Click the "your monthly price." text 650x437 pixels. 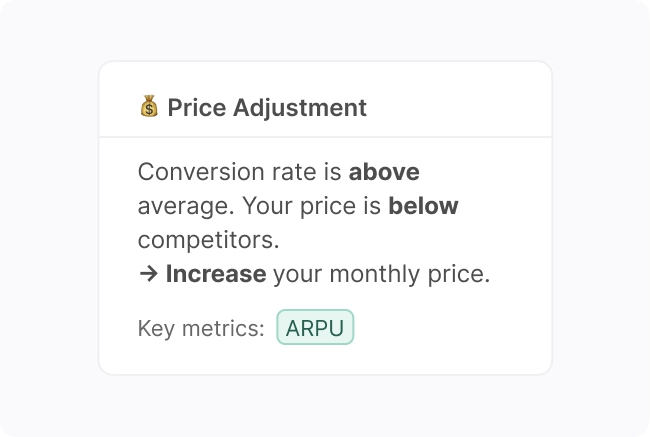(381, 274)
